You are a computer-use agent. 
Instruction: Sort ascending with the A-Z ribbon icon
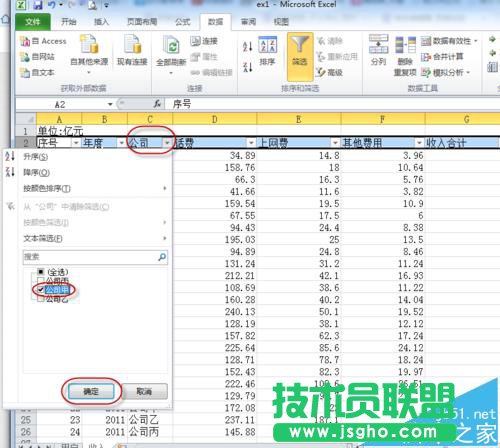pyautogui.click(x=248, y=47)
